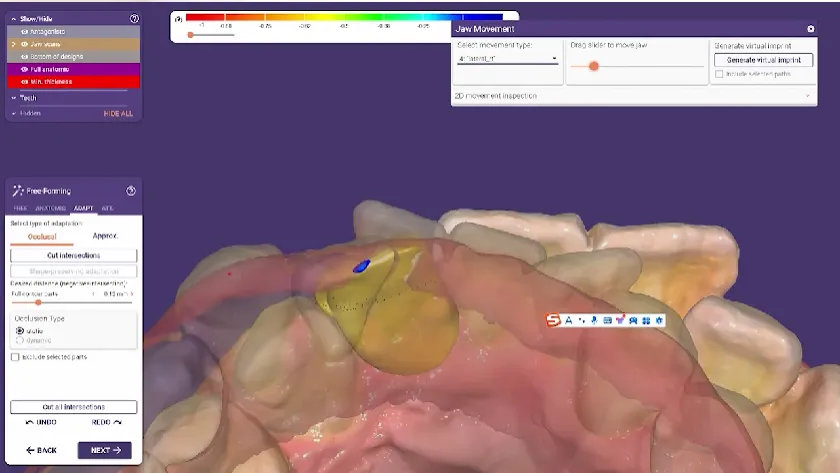Click the Free-Forming magic wand icon
The width and height of the screenshot is (840, 473).
click(17, 191)
